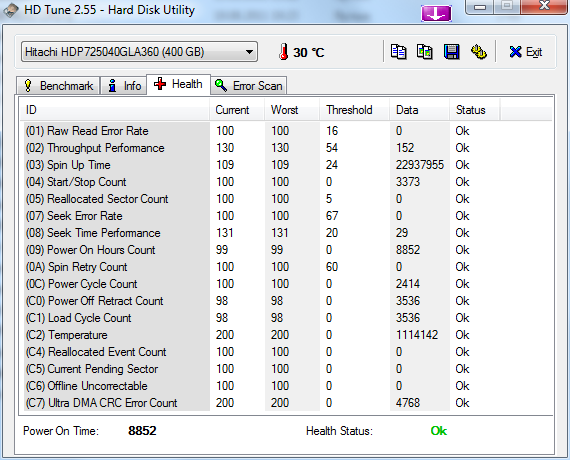Click the Exit button
This screenshot has width=570, height=460.
(526, 52)
